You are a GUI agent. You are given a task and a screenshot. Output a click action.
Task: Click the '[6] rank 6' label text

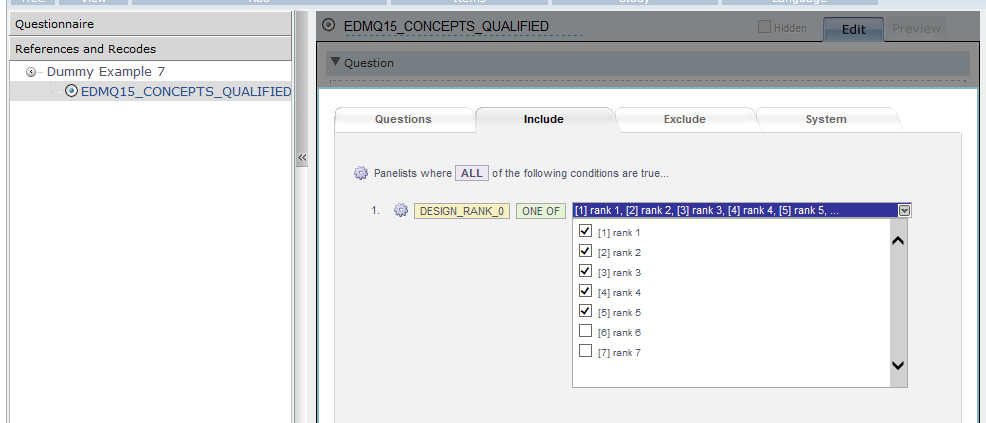[619, 332]
